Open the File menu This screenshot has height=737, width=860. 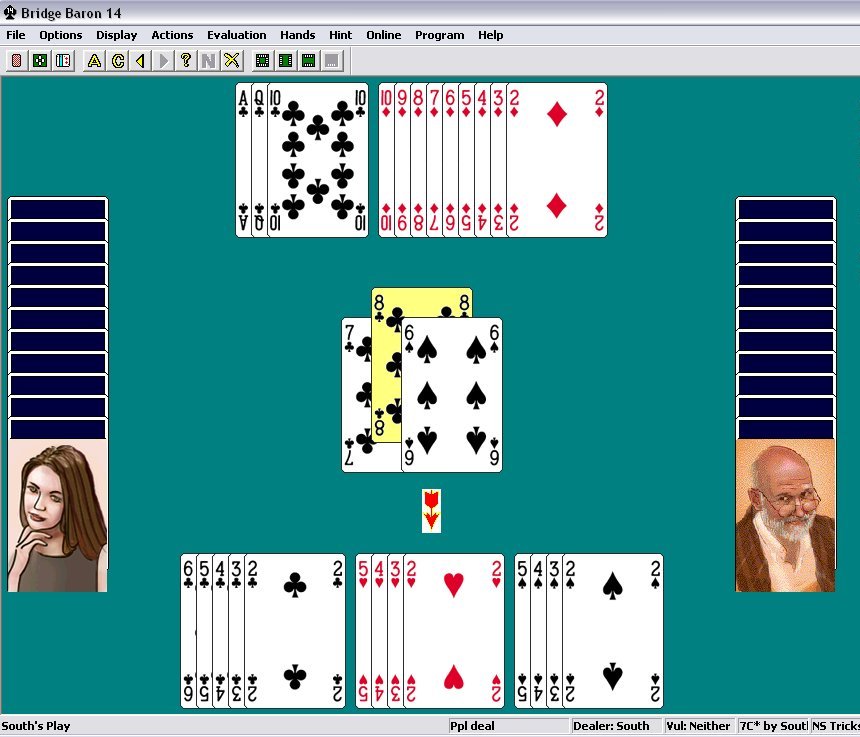(16, 35)
